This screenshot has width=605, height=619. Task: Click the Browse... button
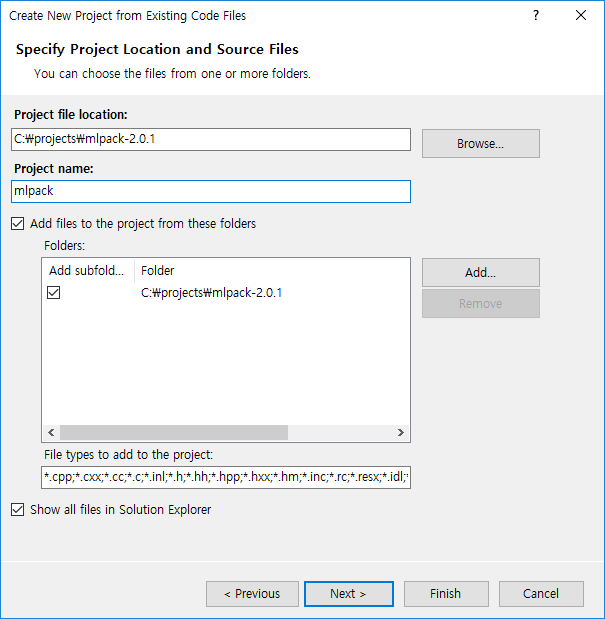[480, 144]
